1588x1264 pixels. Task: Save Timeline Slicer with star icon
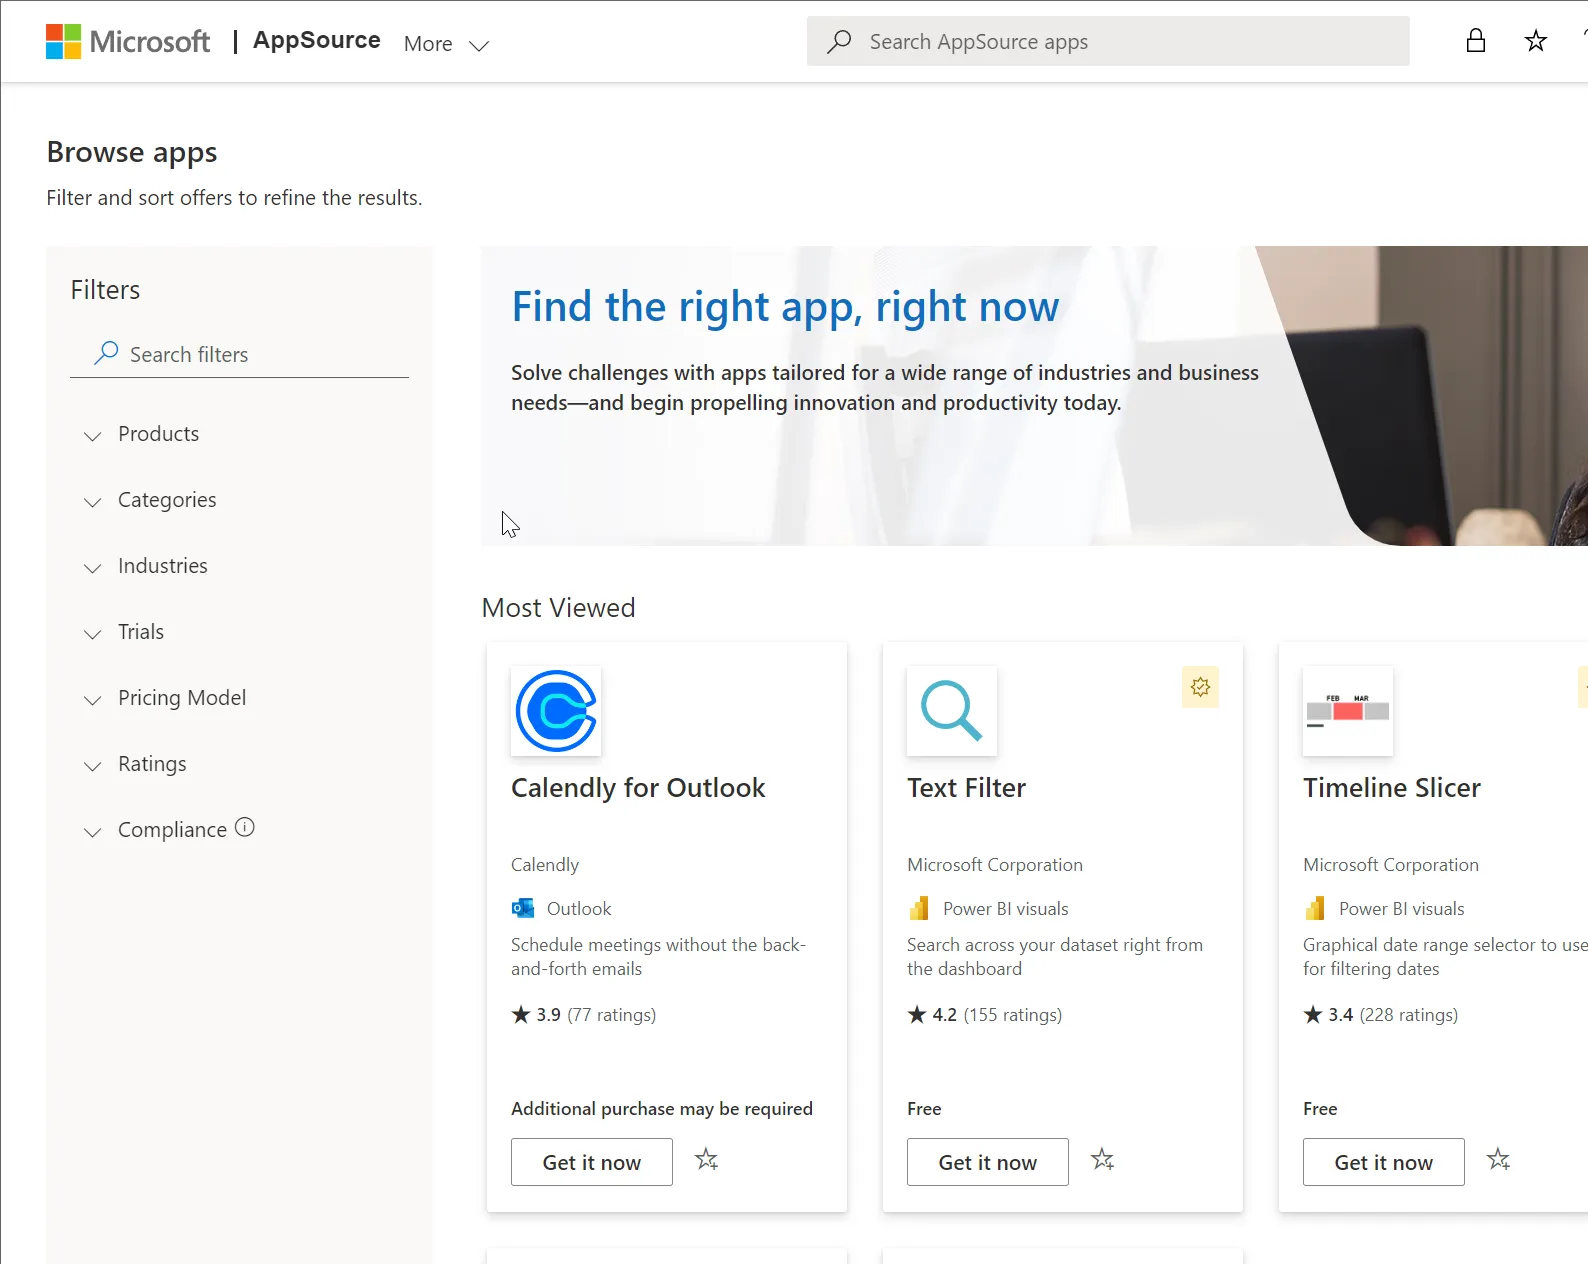(1499, 1160)
